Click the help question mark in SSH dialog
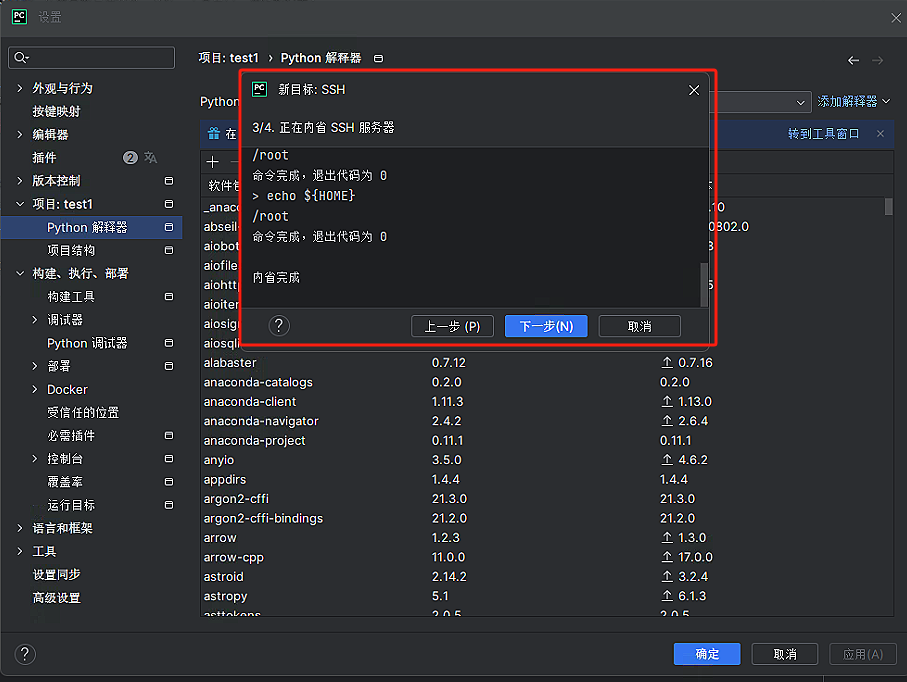This screenshot has width=907, height=682. [280, 326]
